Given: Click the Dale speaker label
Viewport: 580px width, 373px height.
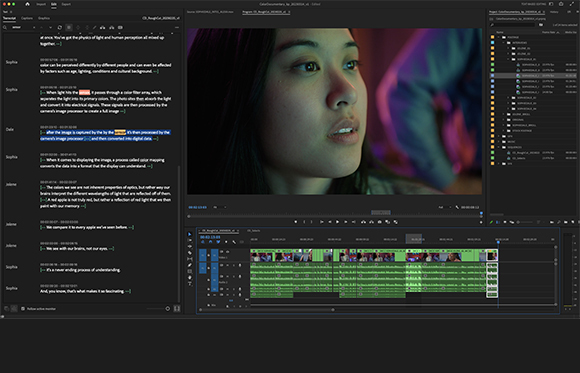Looking at the screenshot, I should (x=10, y=130).
